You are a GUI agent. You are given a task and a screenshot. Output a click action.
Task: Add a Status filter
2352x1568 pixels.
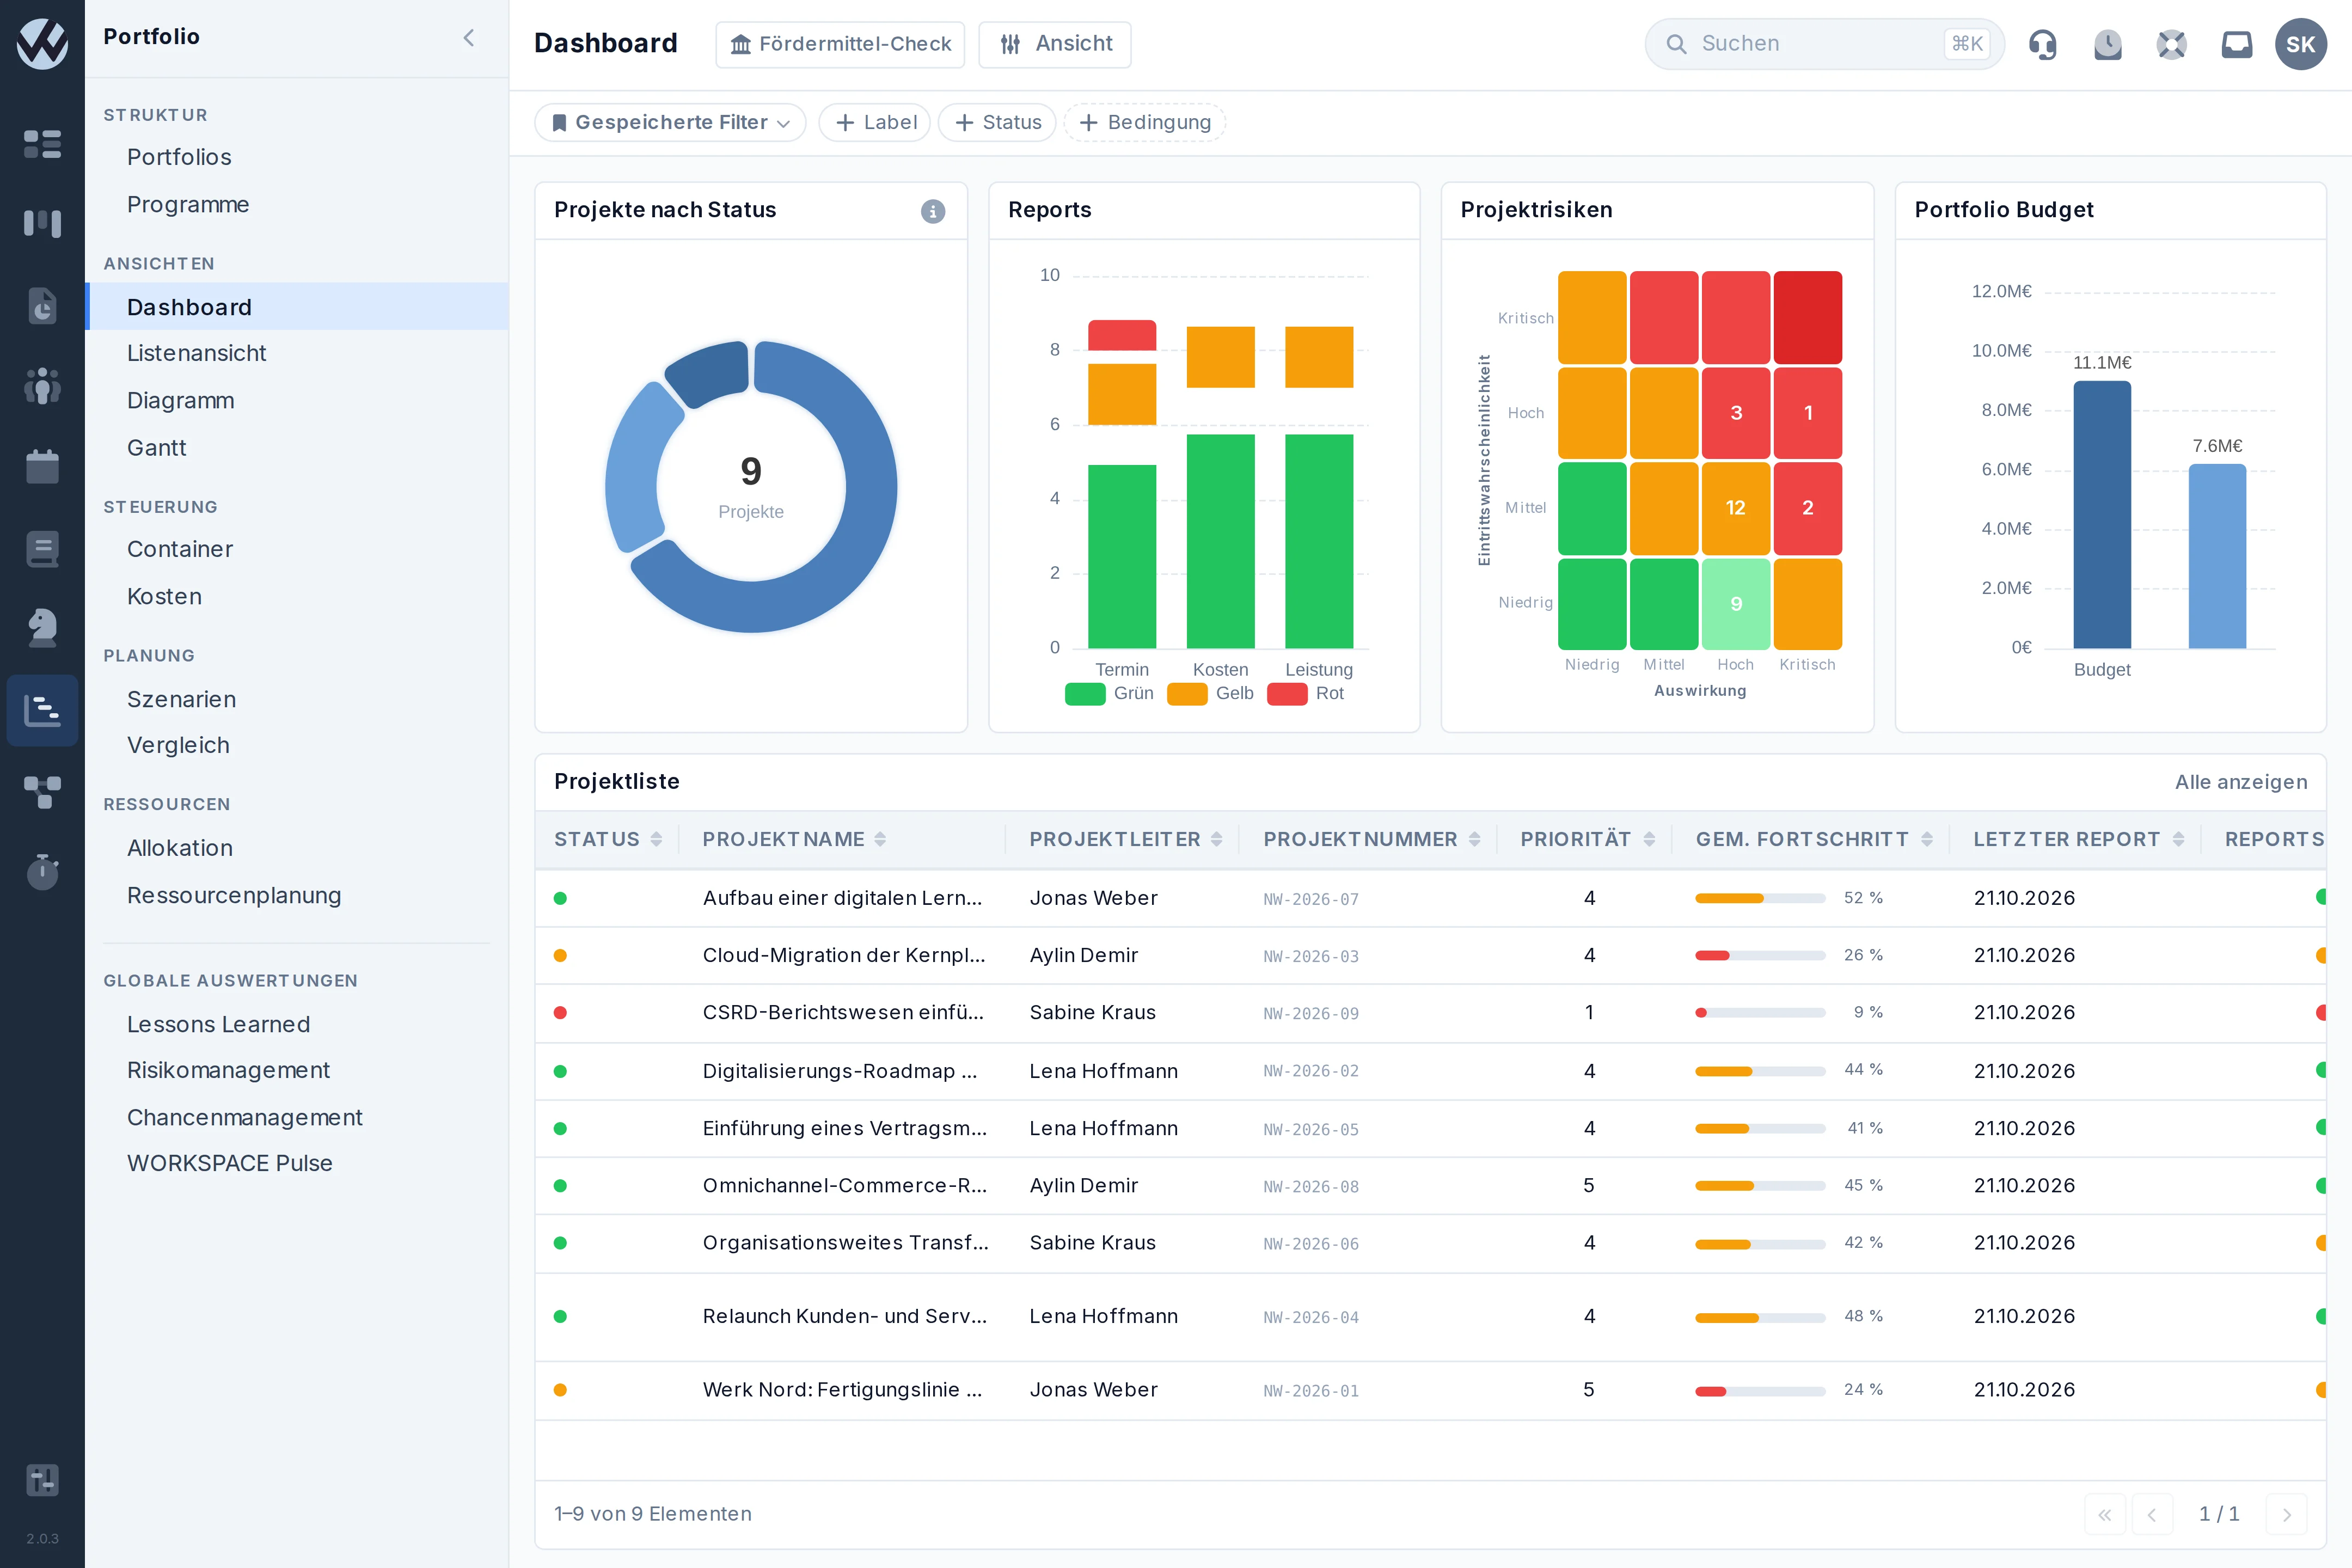997,122
